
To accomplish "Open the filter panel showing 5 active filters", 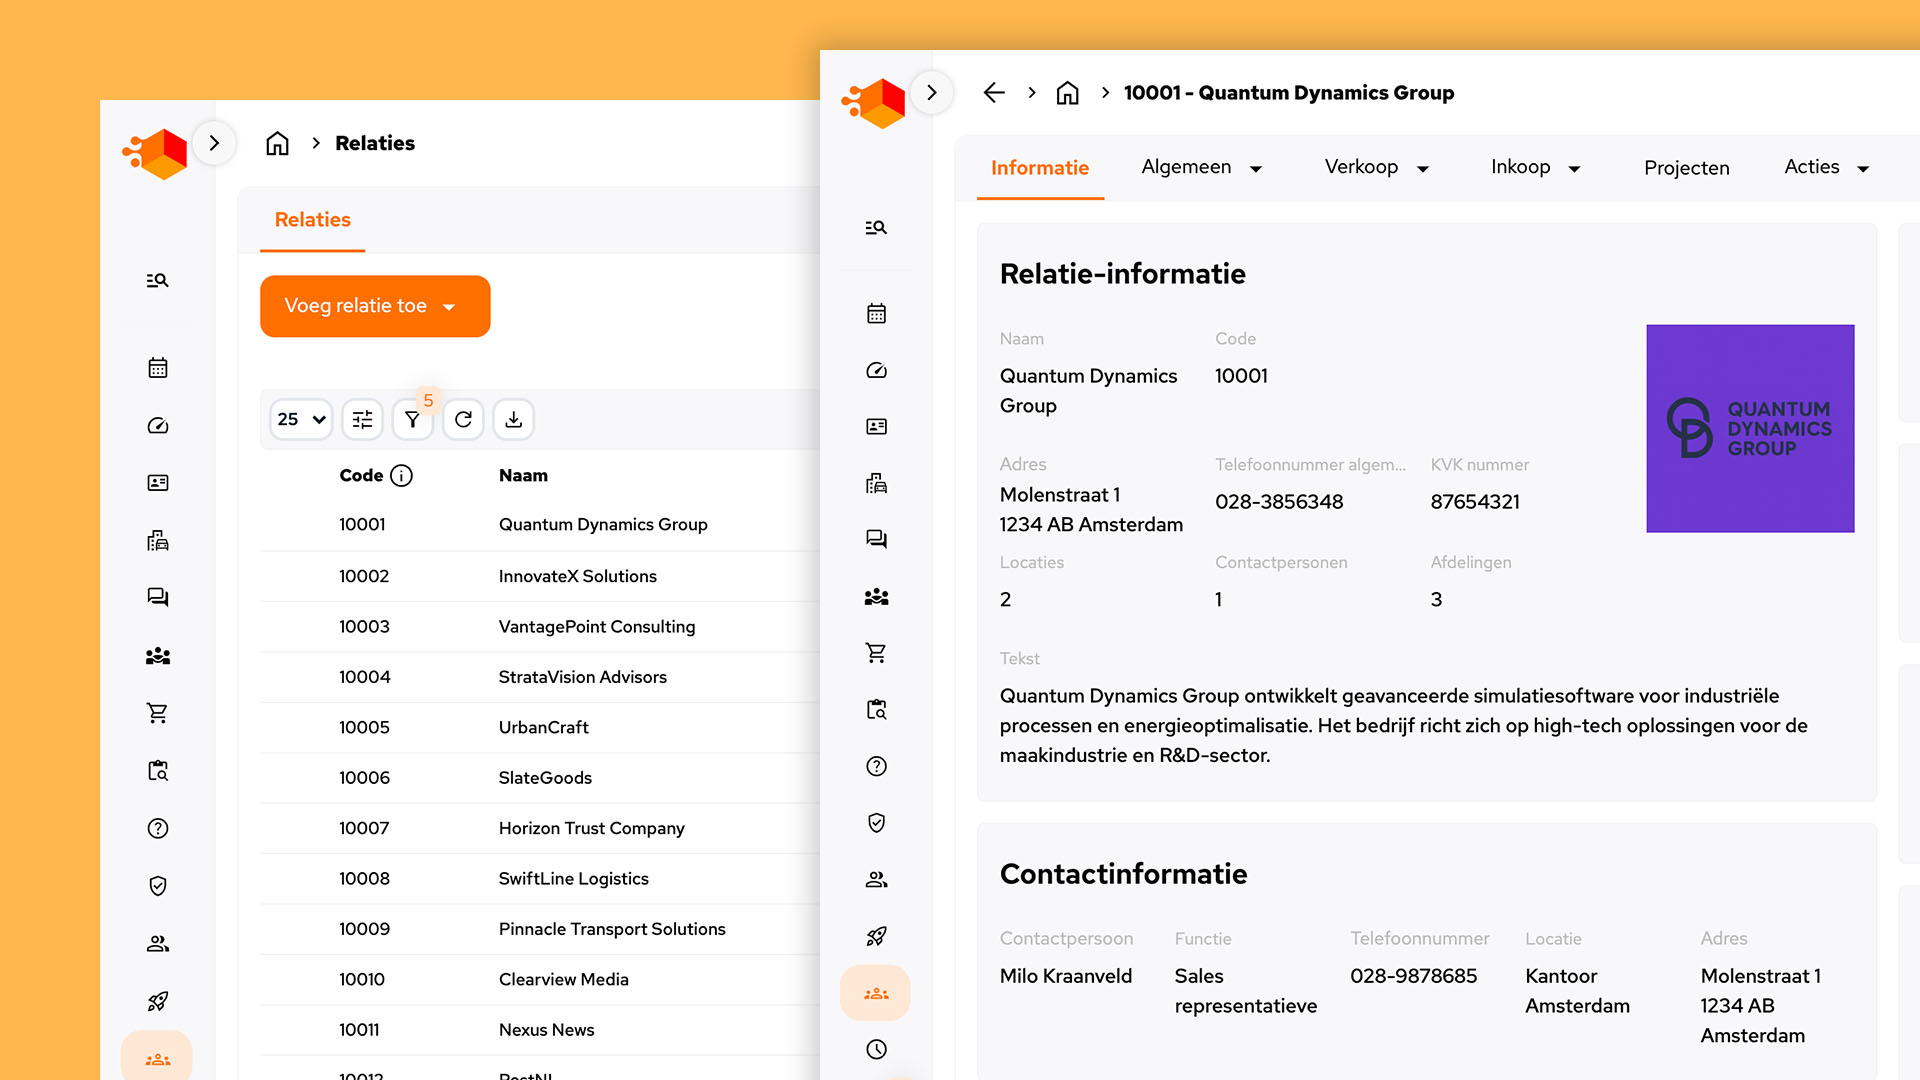I will pyautogui.click(x=412, y=419).
